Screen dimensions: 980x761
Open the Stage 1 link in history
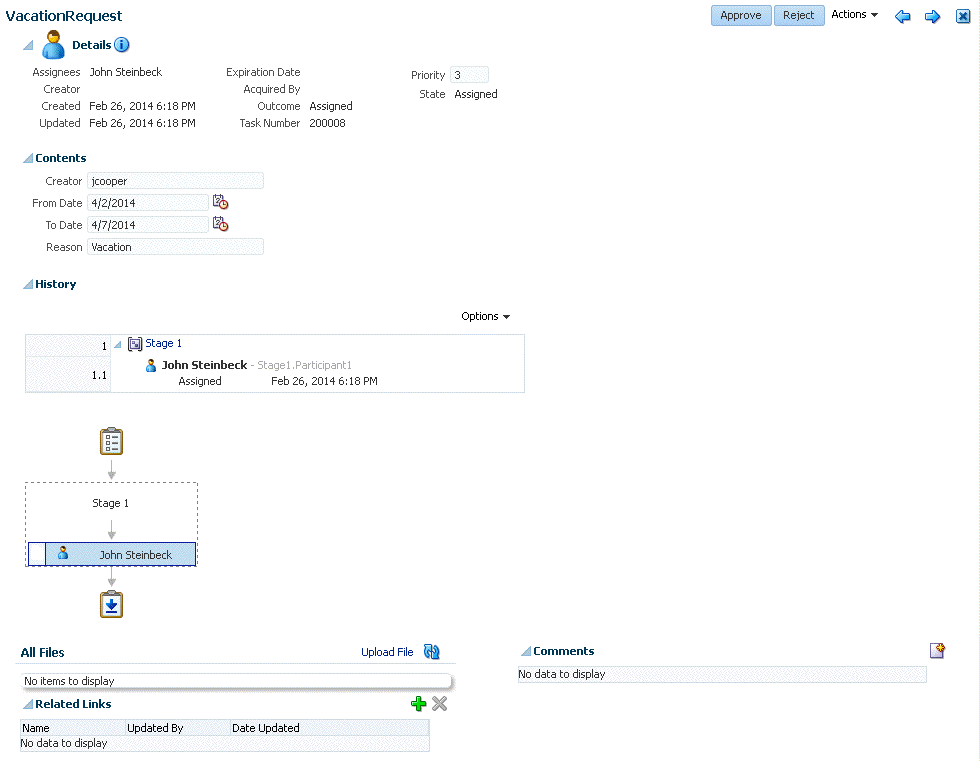click(164, 343)
